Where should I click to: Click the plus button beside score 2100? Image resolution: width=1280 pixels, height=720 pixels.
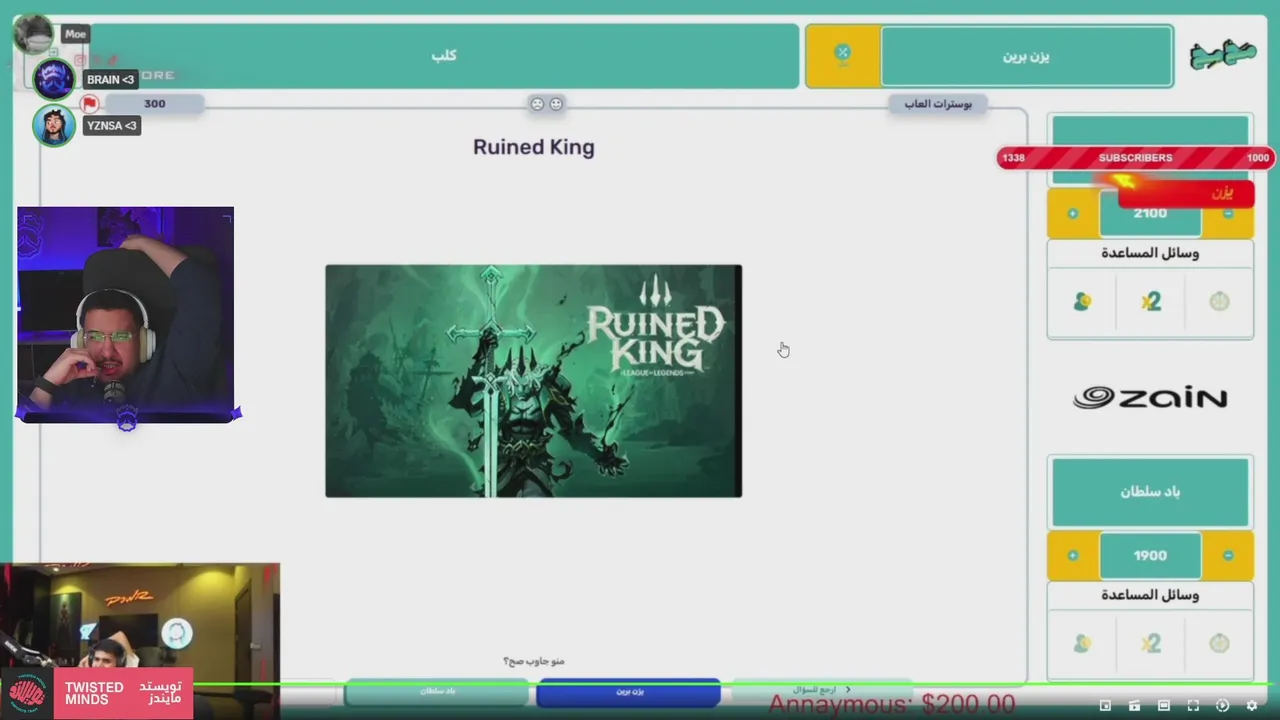click(1073, 213)
